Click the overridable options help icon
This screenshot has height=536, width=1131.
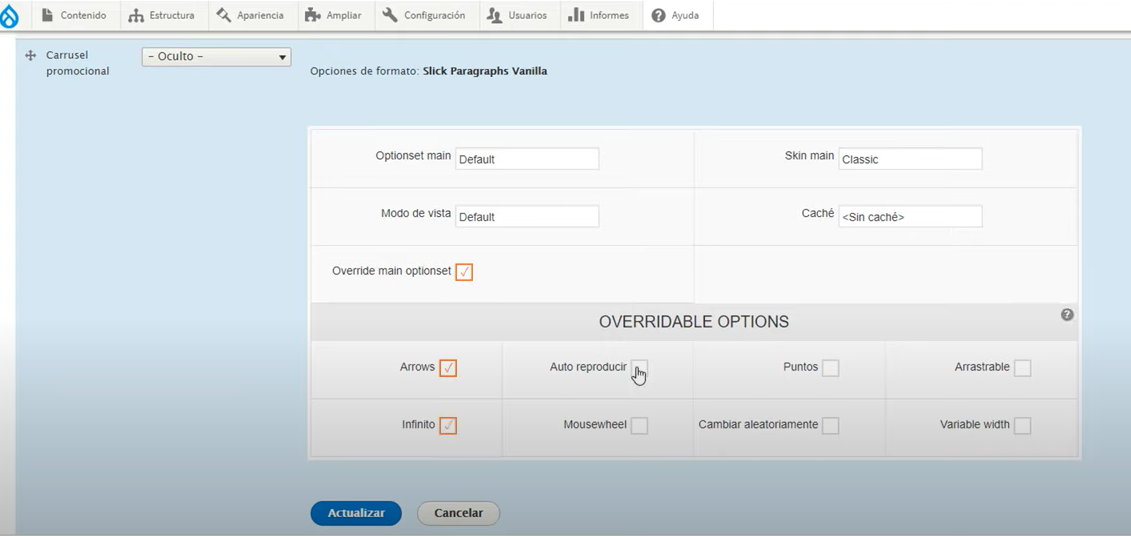1067,315
